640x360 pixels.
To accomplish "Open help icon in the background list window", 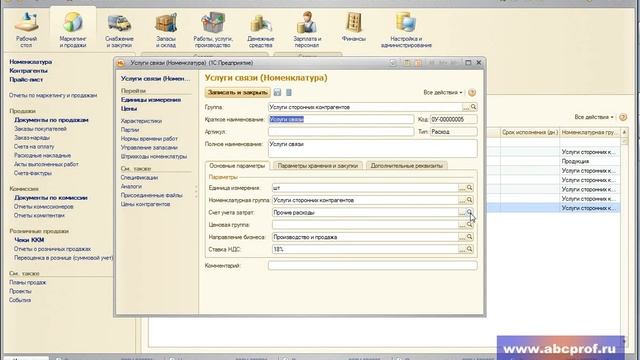I will 623,117.
